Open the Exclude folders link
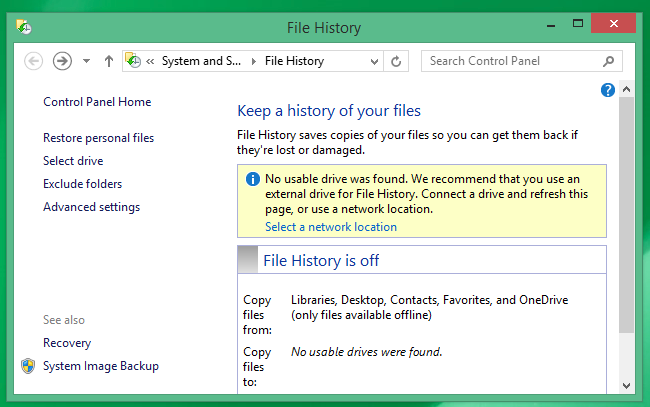Viewport: 650px width, 407px height. (82, 184)
